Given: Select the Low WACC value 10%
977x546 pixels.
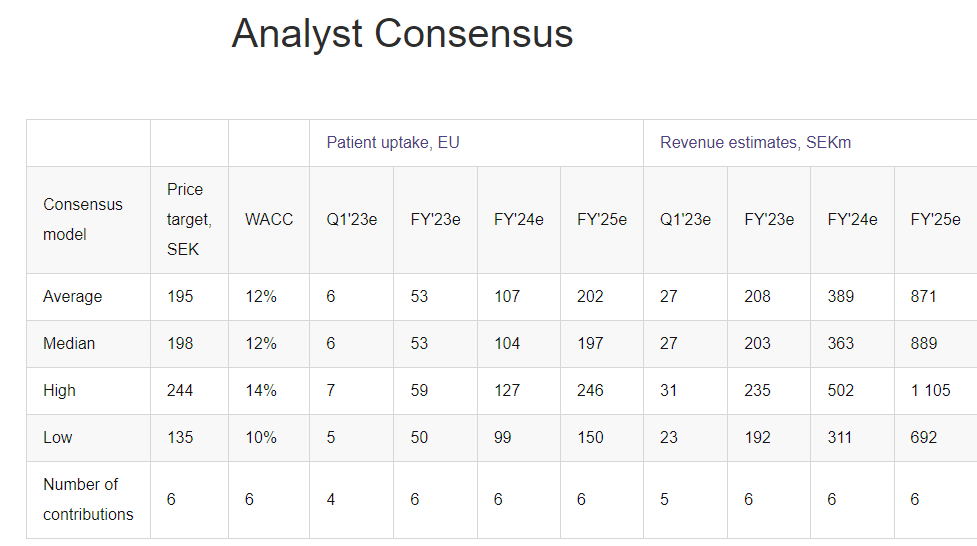Looking at the screenshot, I should 261,438.
